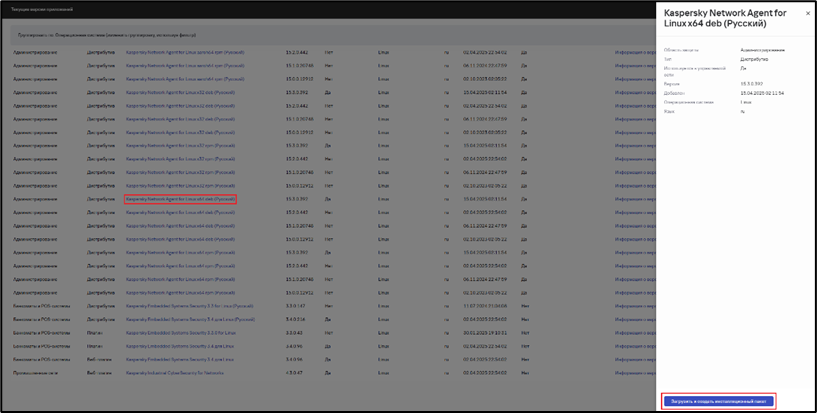Open the highlighted Network Agent x64 deb 15.3.0.392 link
Screen dimensions: 817x413
(x=180, y=200)
